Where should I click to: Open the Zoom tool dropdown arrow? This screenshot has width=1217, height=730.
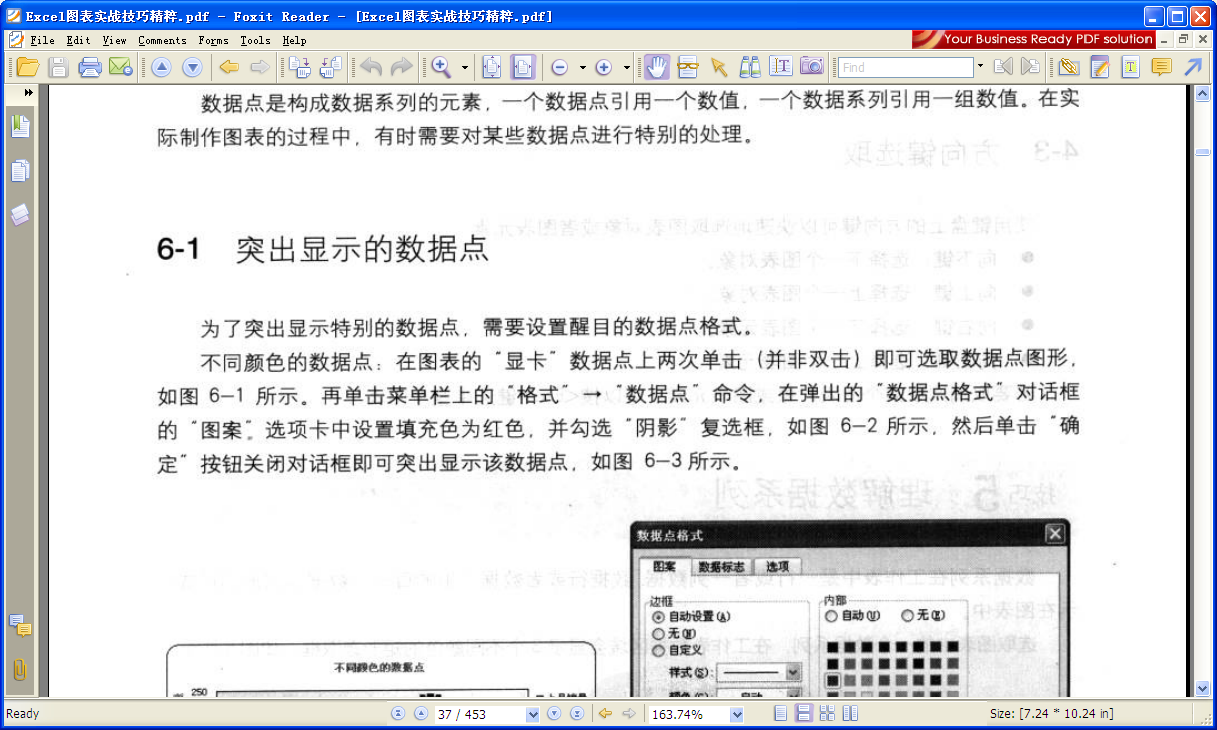click(x=465, y=68)
